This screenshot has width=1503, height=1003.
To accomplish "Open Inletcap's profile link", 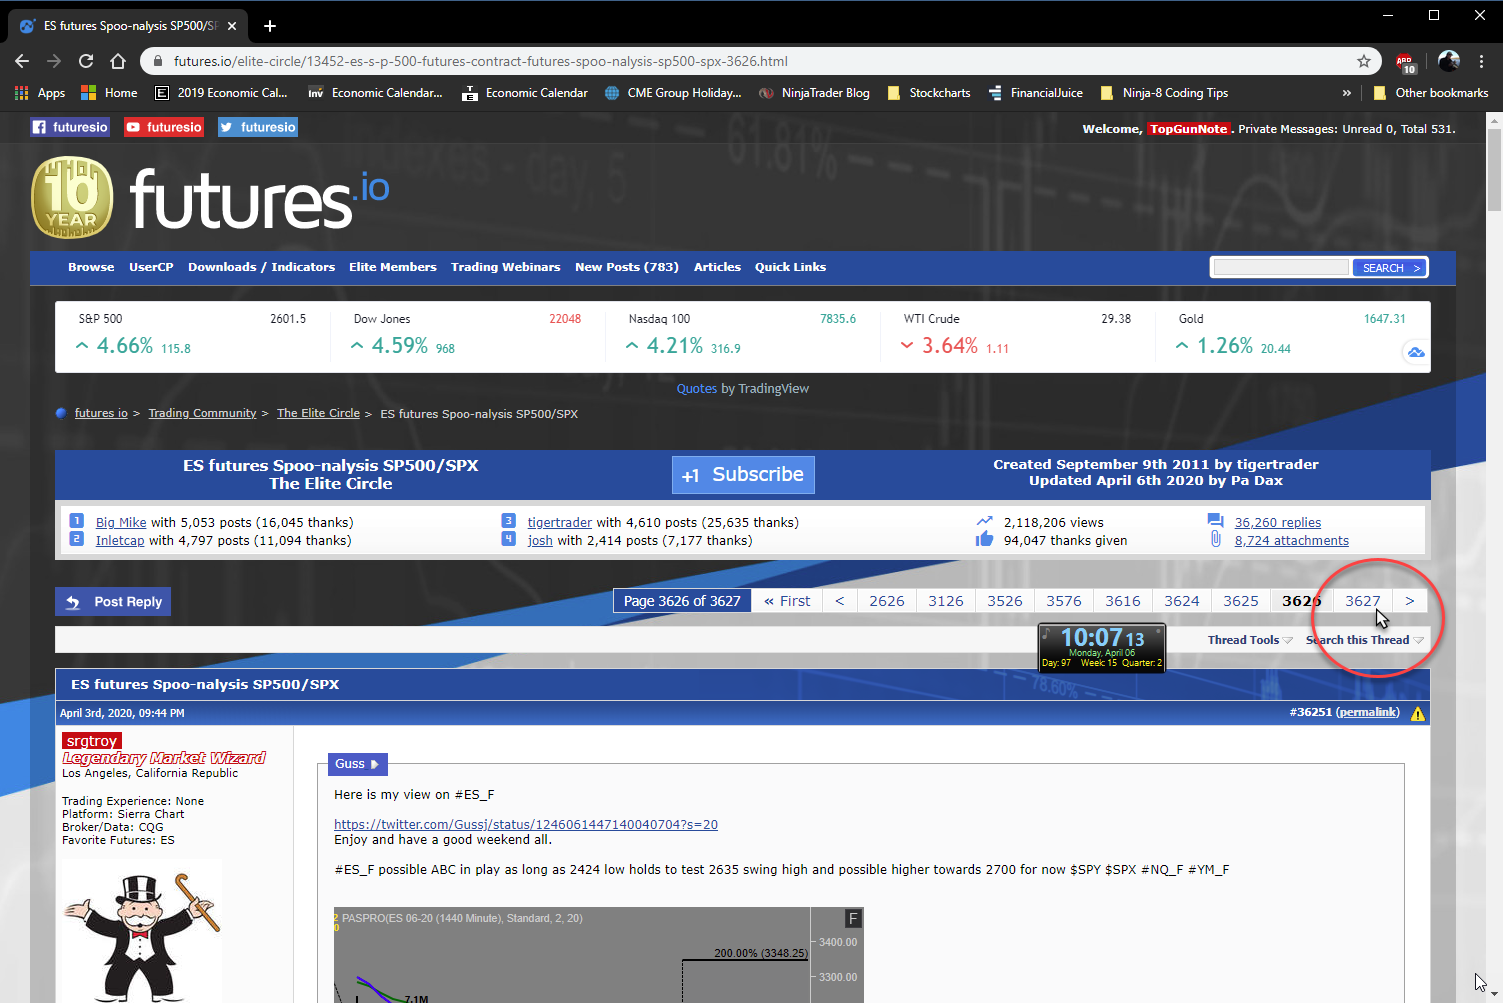I will (x=120, y=541).
